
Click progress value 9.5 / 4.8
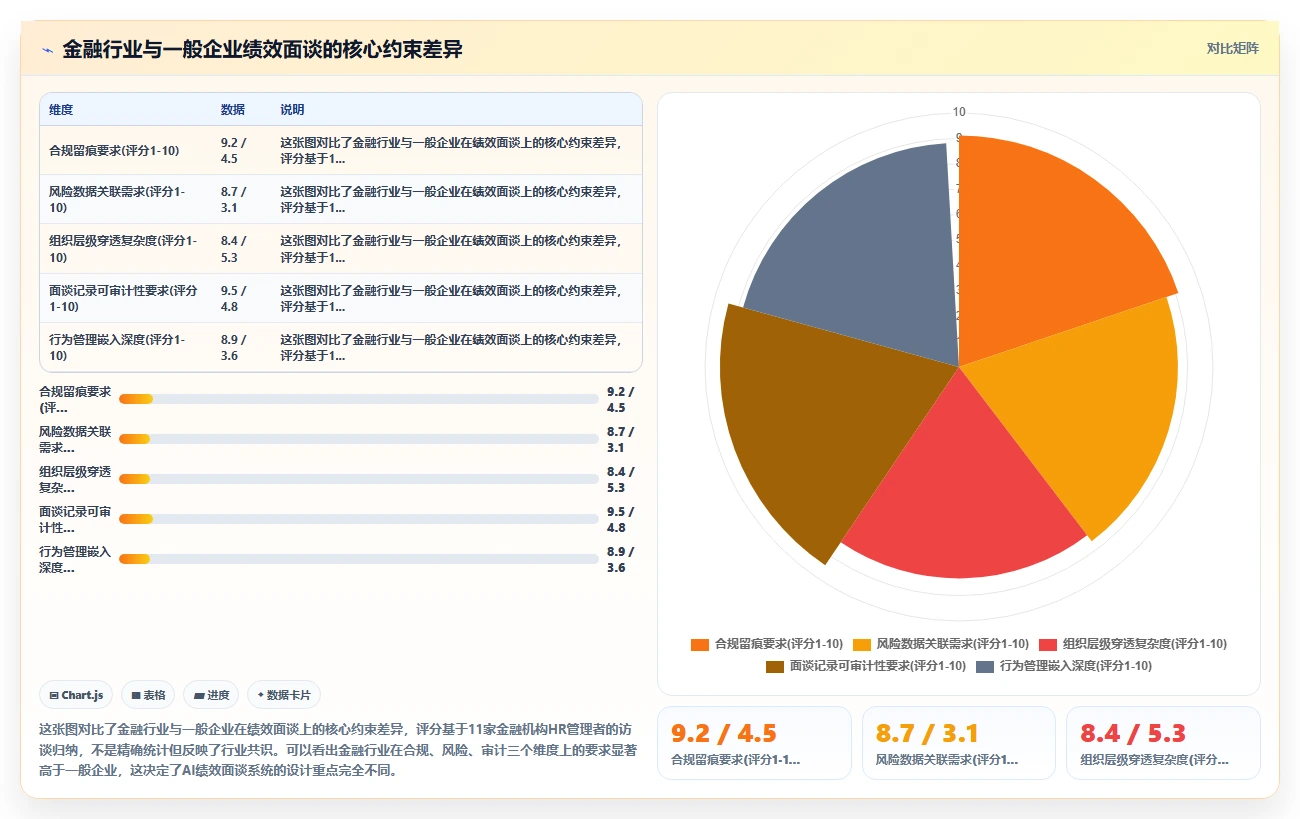[621, 519]
